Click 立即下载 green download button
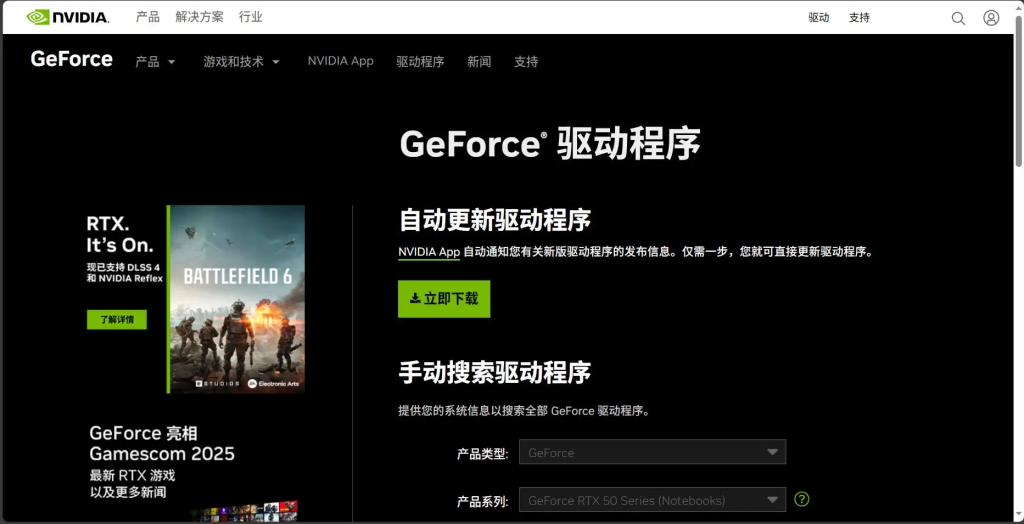This screenshot has height=524, width=1024. coord(444,298)
